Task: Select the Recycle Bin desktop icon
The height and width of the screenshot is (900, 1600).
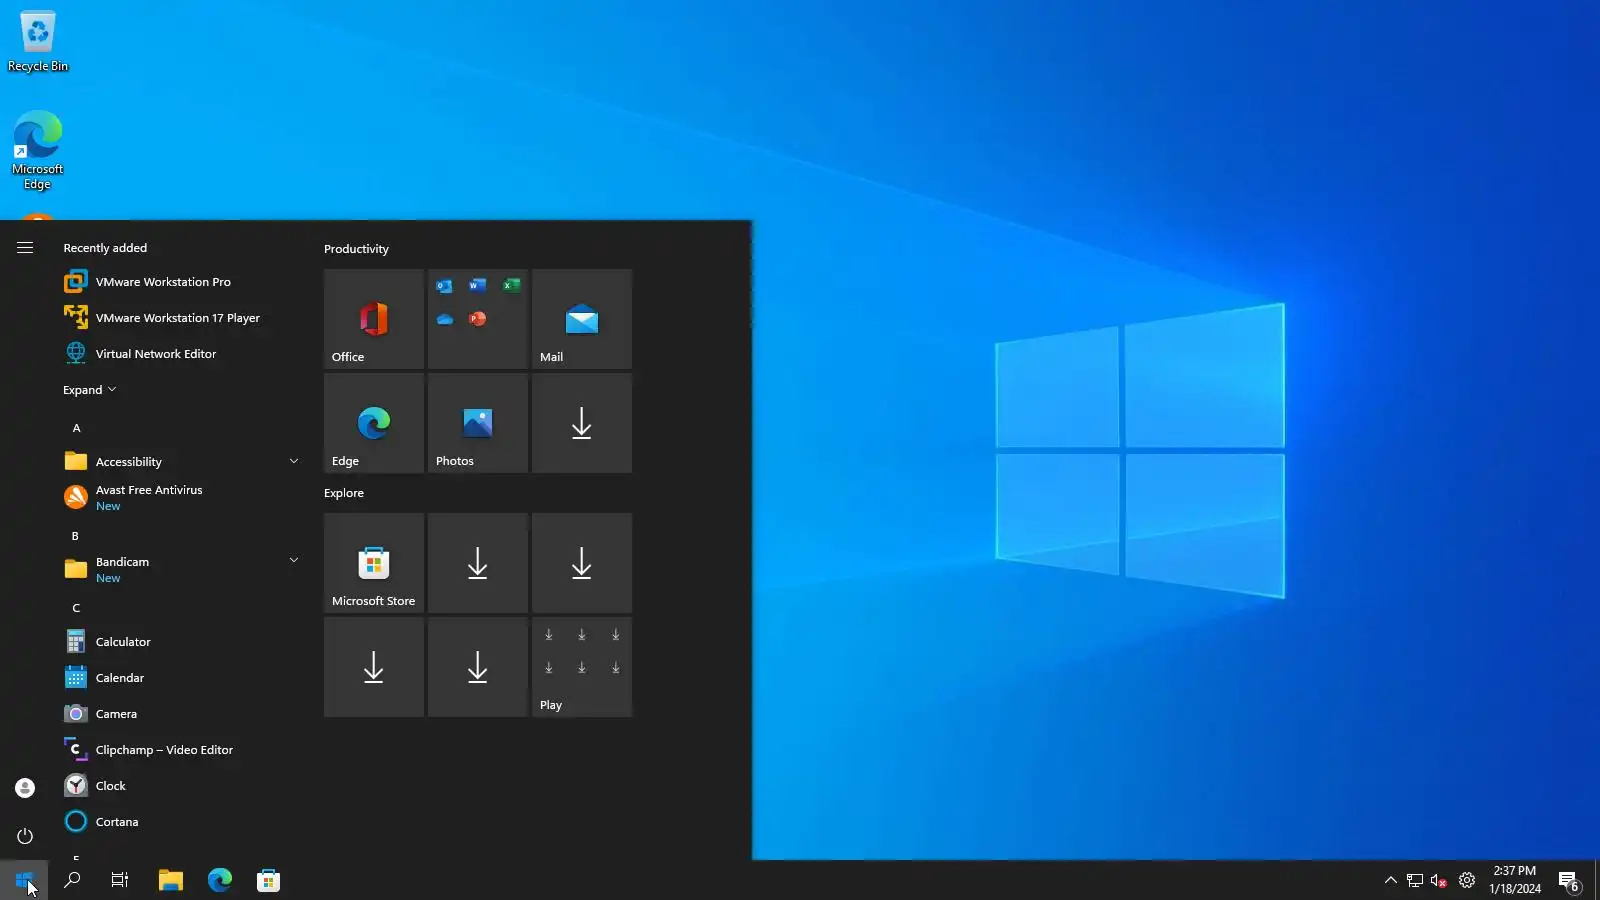Action: [x=38, y=41]
